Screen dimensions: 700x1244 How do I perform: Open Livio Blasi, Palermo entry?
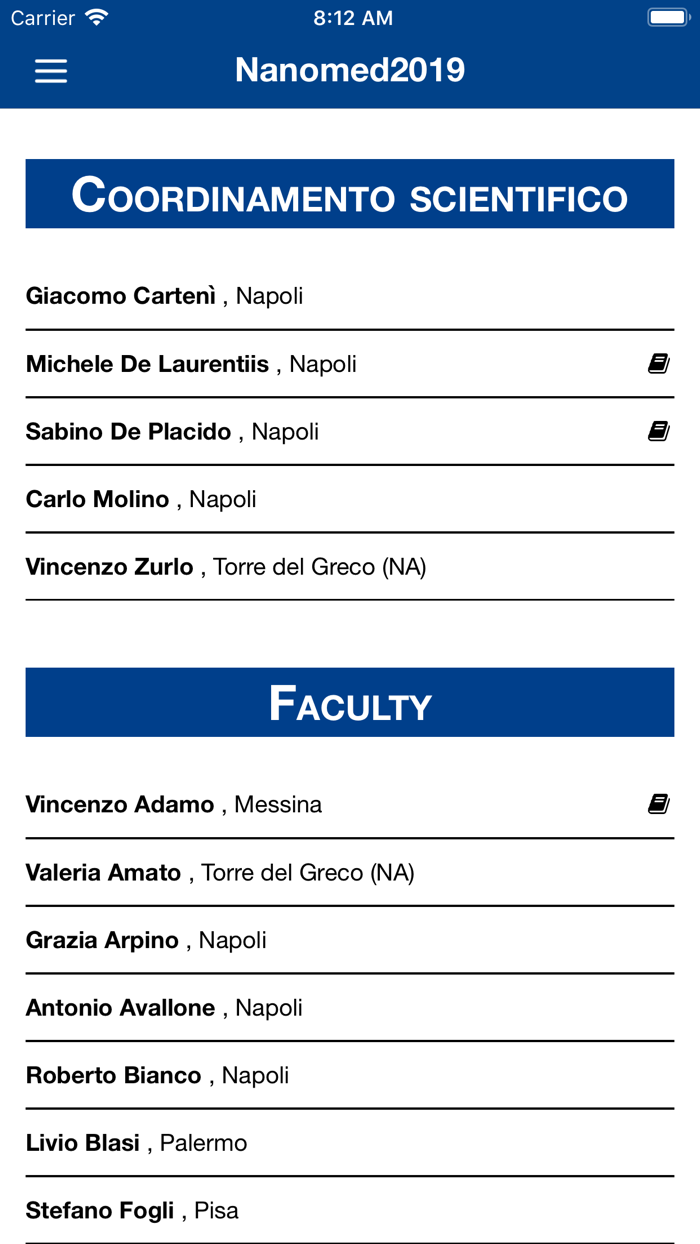click(x=136, y=1143)
